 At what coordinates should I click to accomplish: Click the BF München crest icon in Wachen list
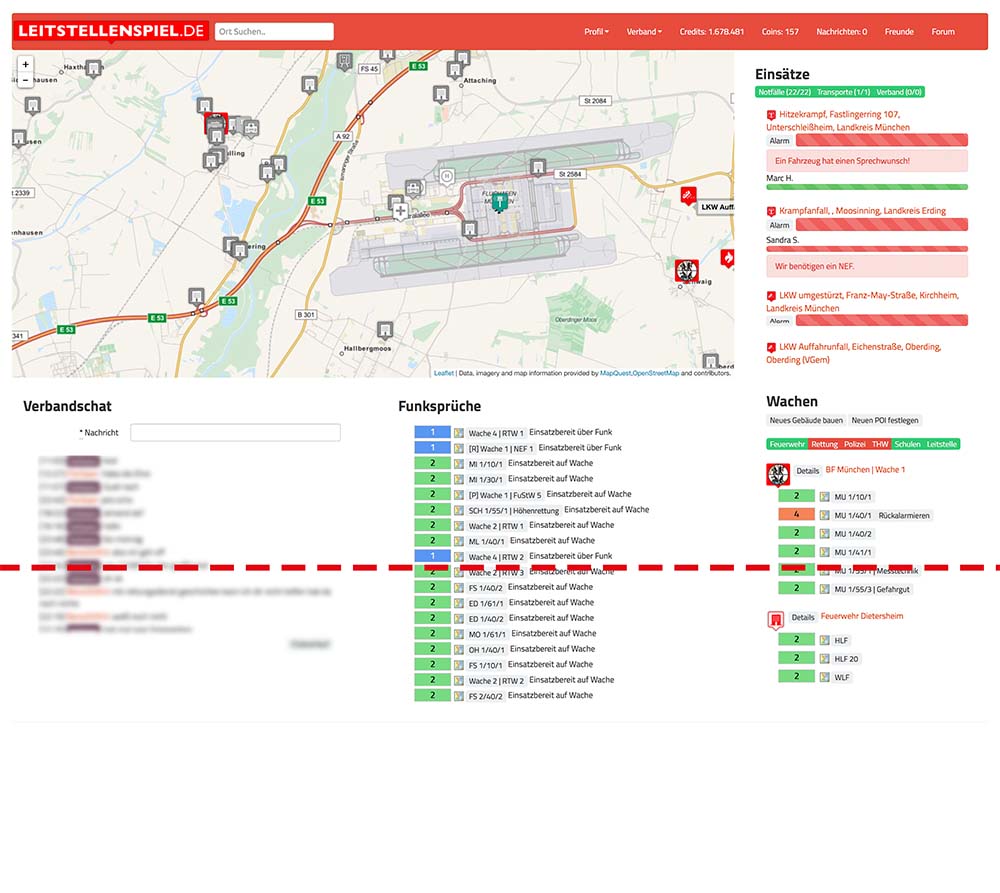coord(777,475)
